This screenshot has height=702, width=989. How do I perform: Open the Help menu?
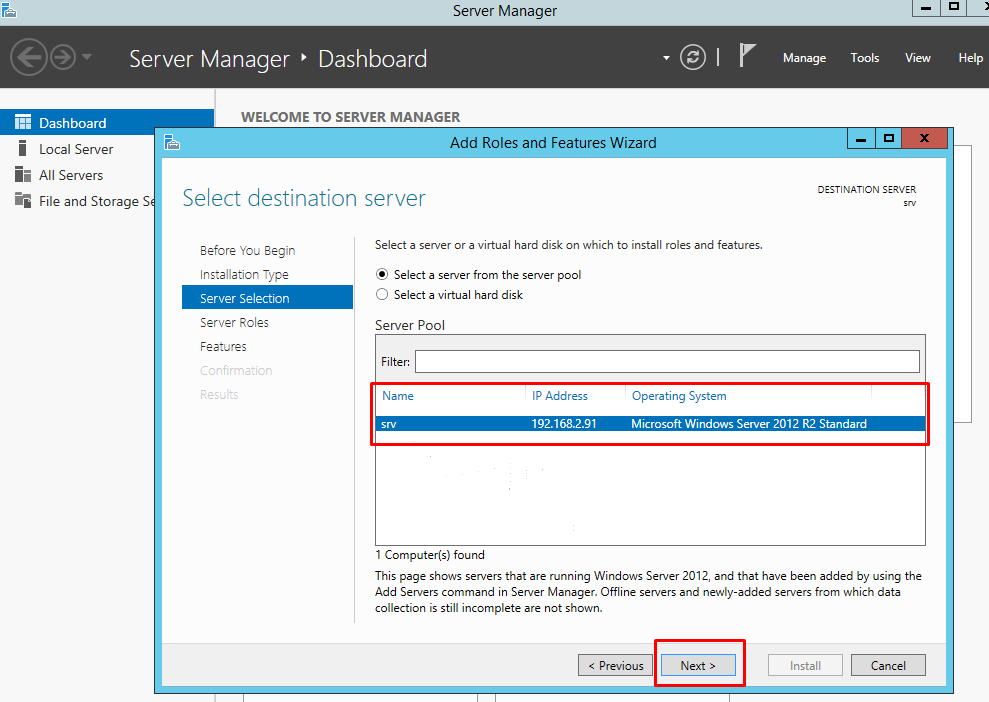tap(970, 58)
